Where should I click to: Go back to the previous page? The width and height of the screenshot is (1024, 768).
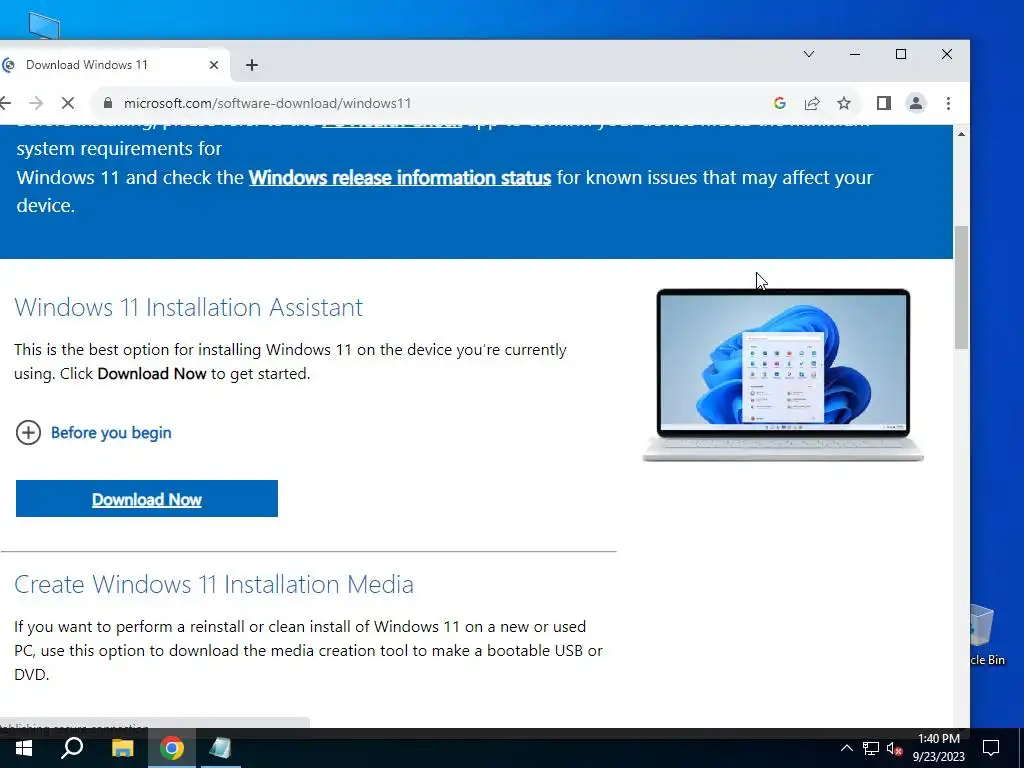(x=6, y=103)
